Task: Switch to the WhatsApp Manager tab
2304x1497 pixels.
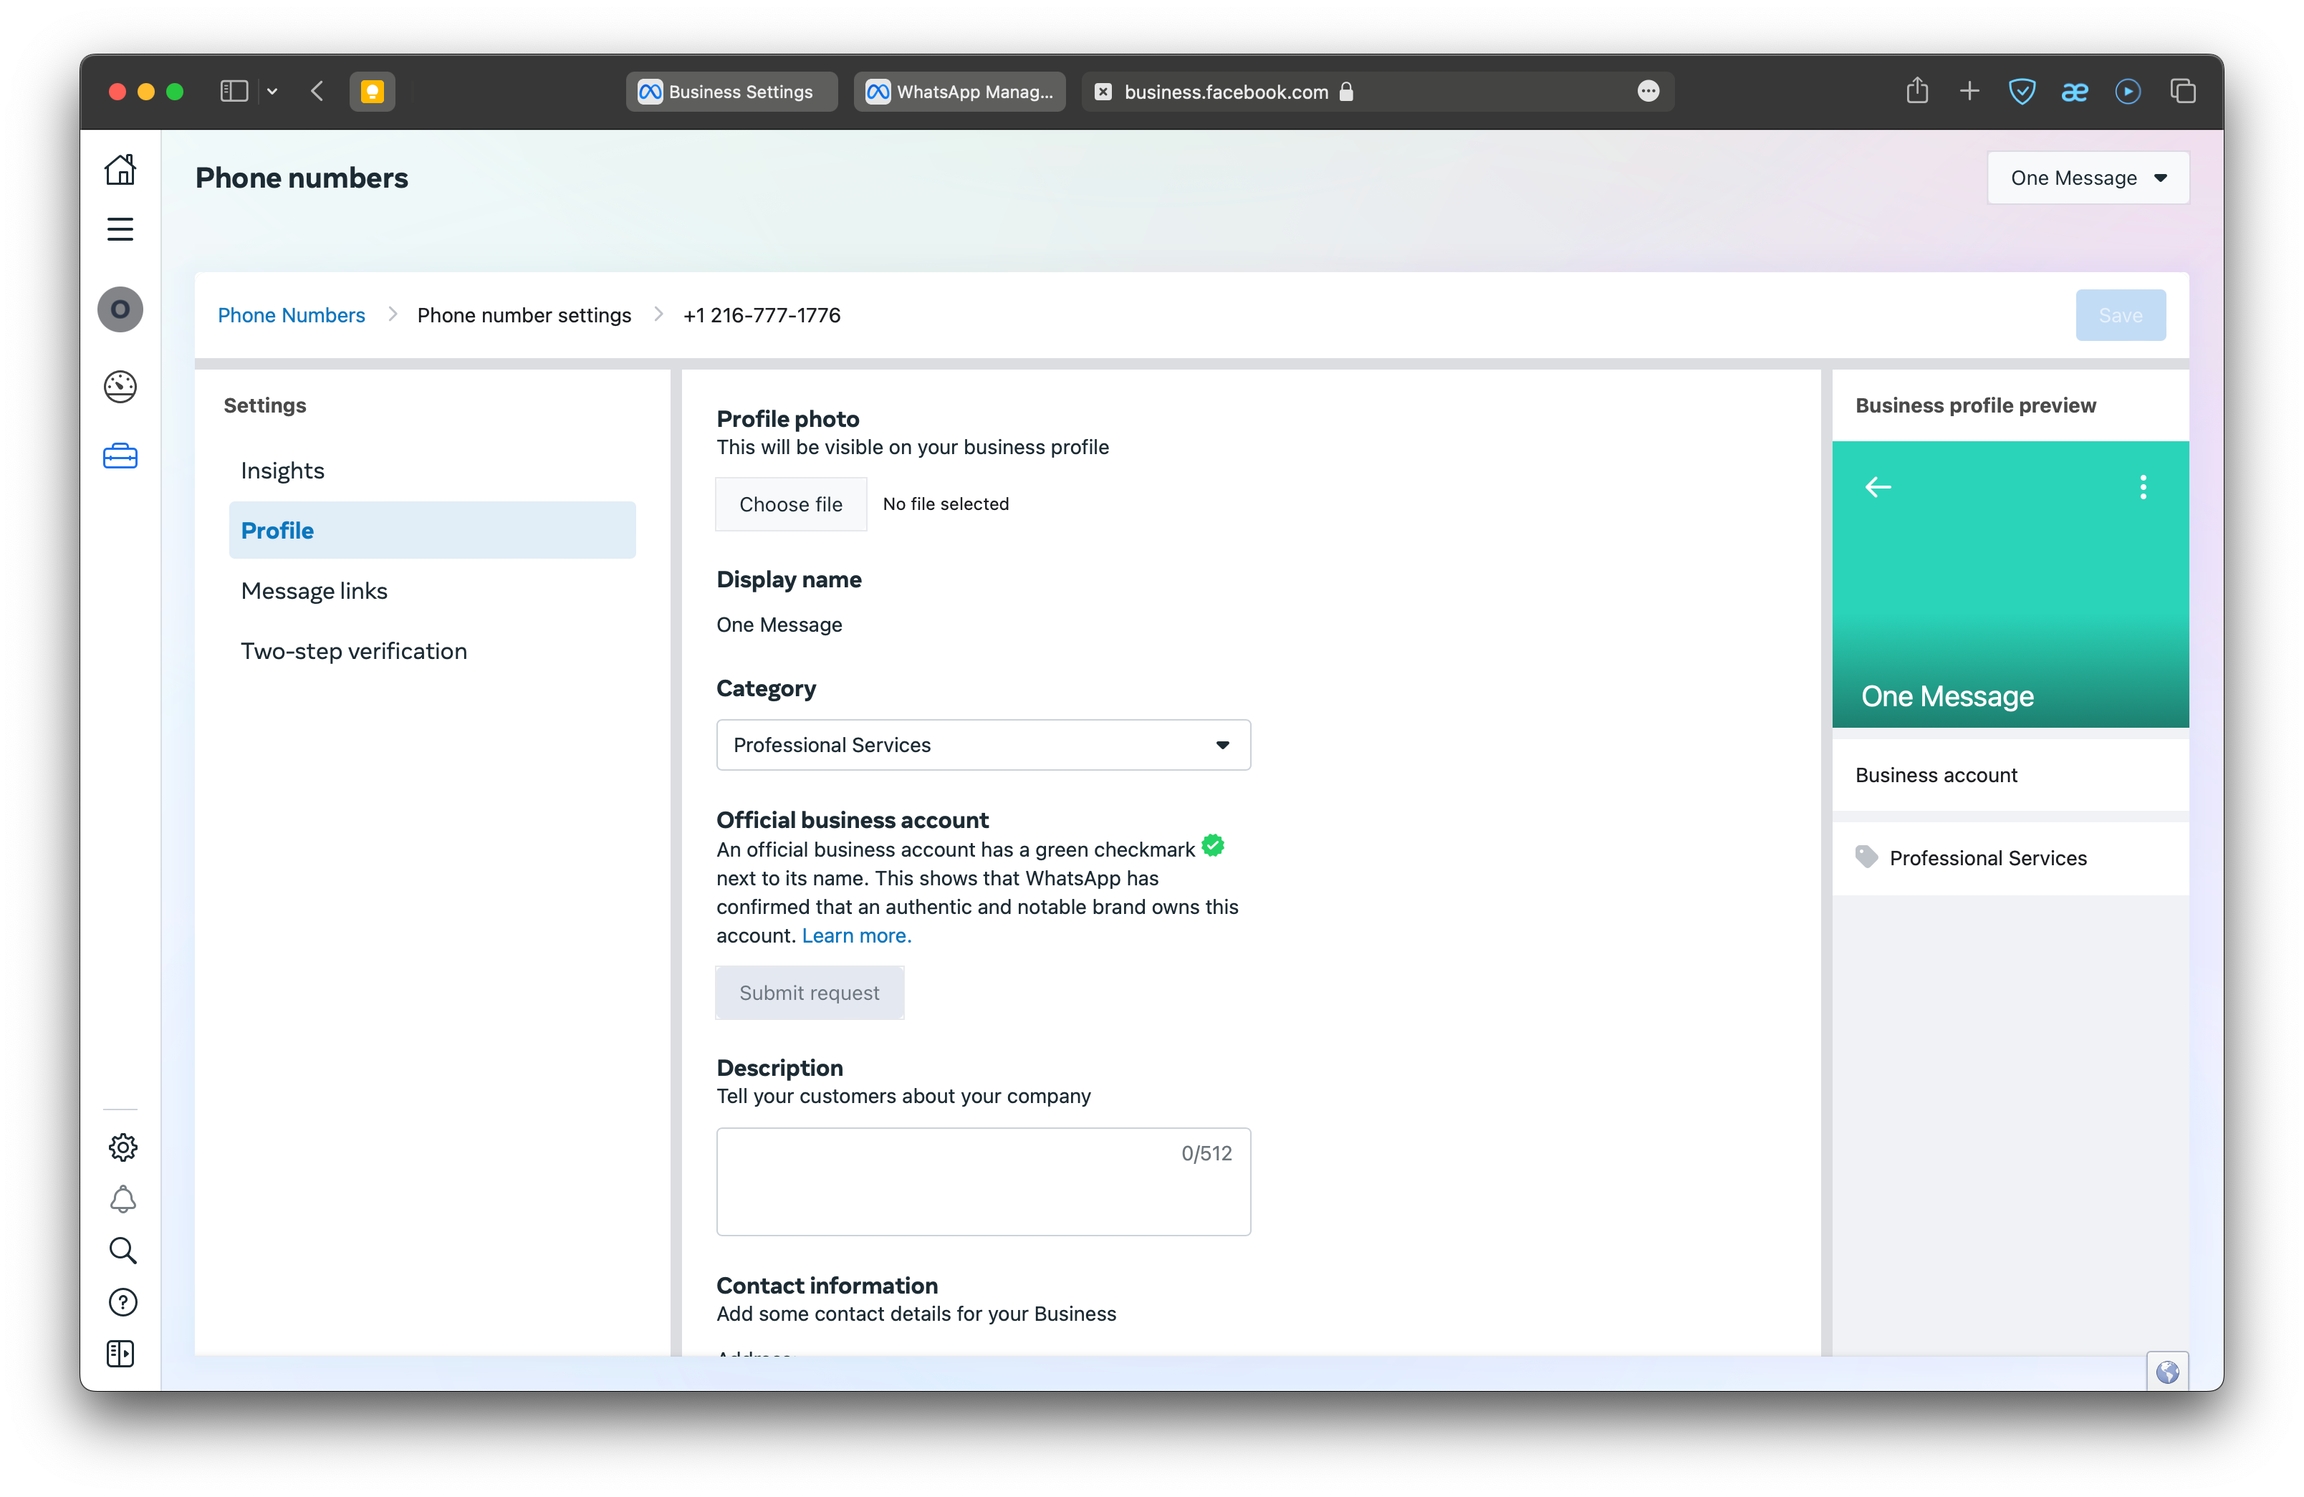Action: pos(959,92)
